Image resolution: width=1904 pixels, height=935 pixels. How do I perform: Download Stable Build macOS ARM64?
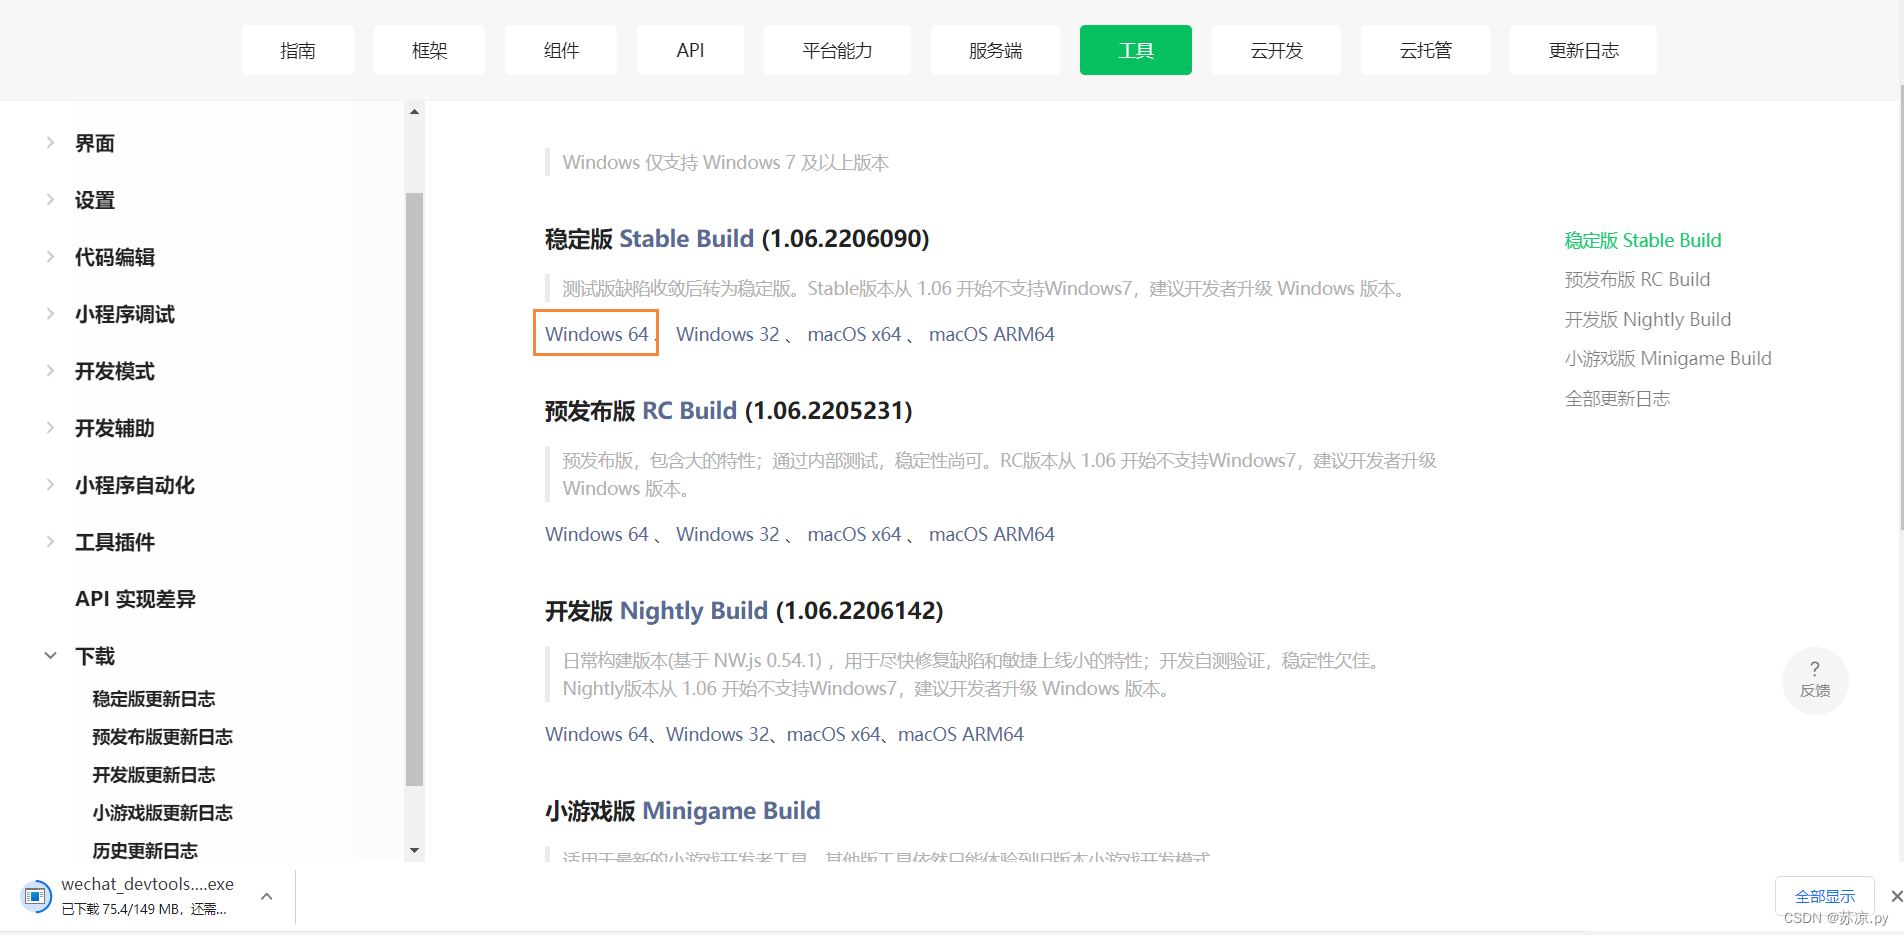pos(991,334)
